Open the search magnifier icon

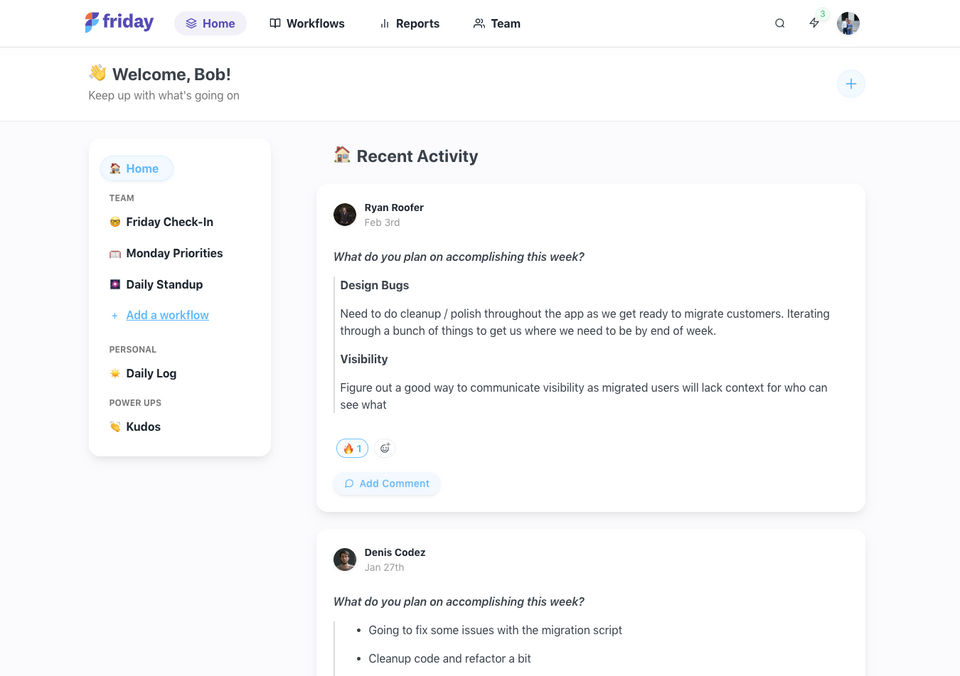[x=779, y=23]
